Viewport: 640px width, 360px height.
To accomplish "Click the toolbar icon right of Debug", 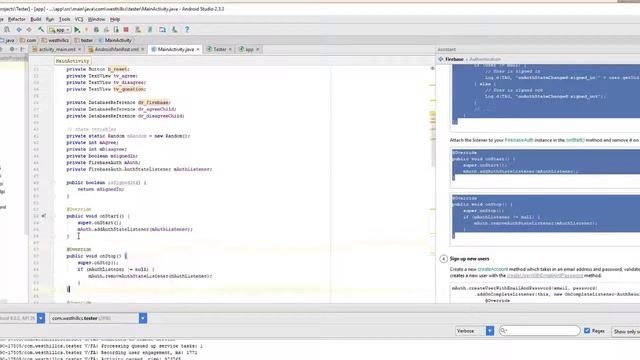I will pyautogui.click(x=106, y=30).
